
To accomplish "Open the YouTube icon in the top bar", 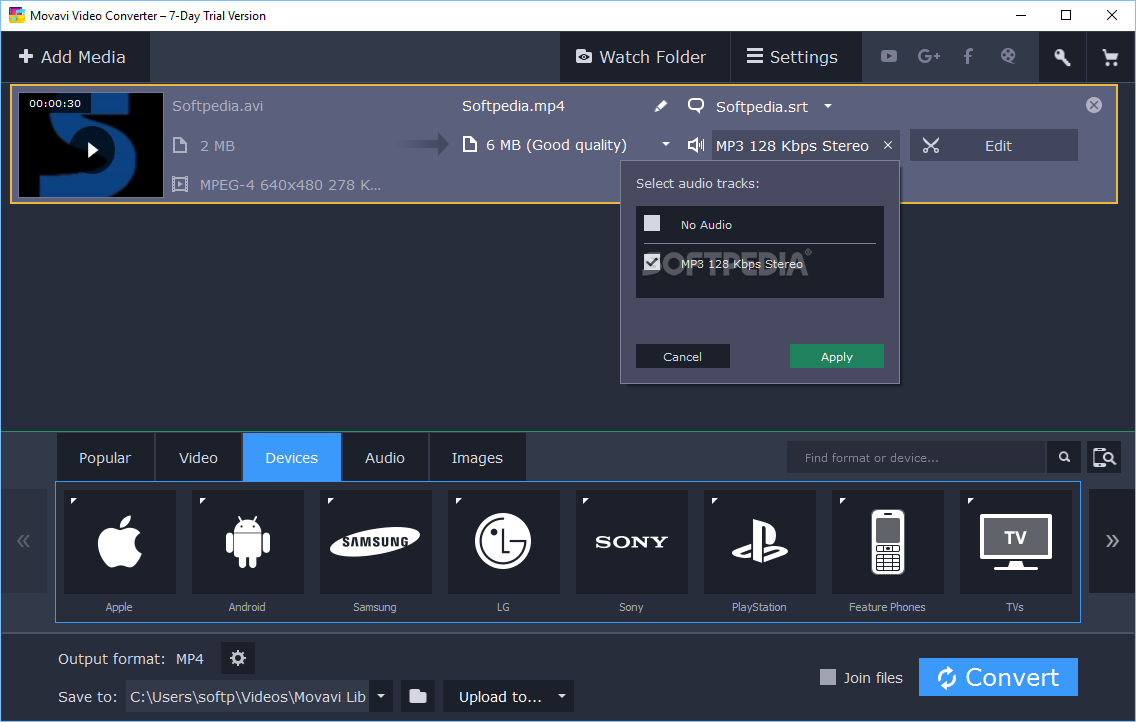I will tap(888, 56).
